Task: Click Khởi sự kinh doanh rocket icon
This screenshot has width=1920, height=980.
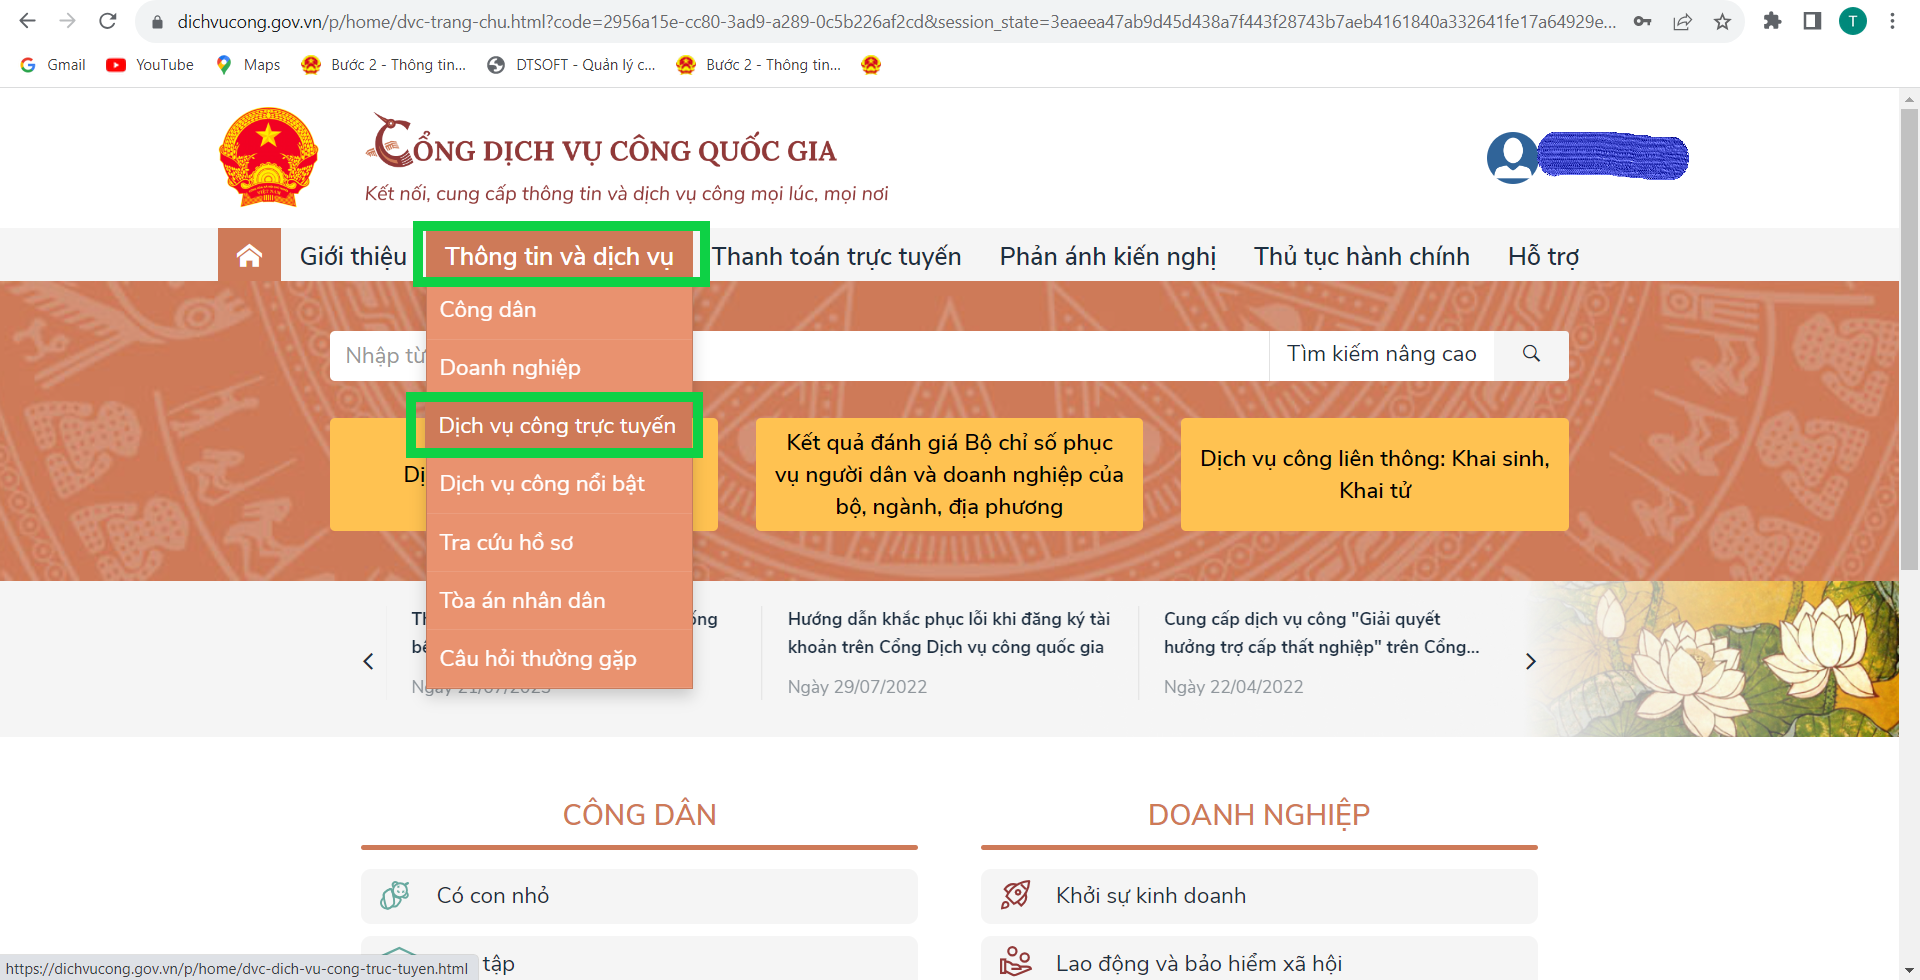Action: tap(1015, 895)
